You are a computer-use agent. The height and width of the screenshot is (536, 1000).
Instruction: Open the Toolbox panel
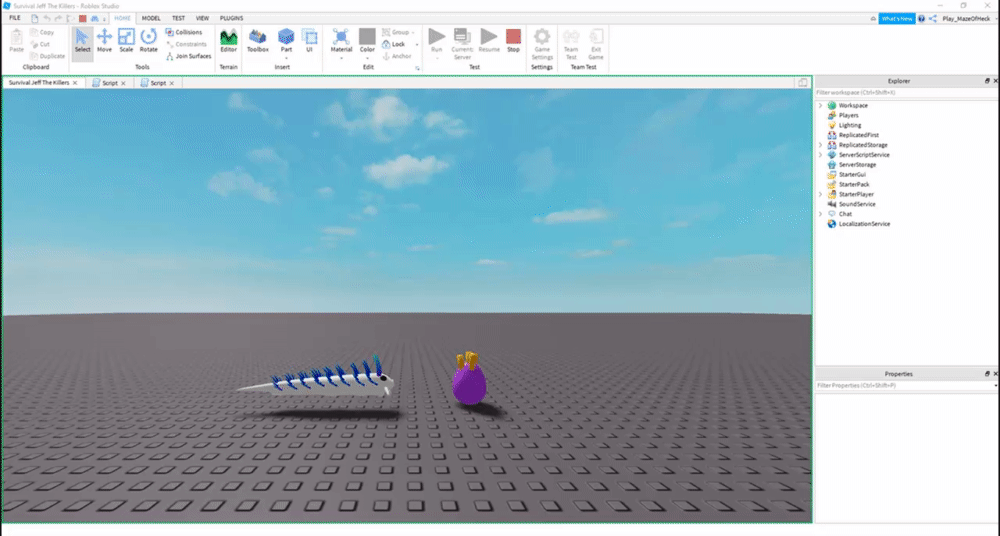tap(258, 41)
